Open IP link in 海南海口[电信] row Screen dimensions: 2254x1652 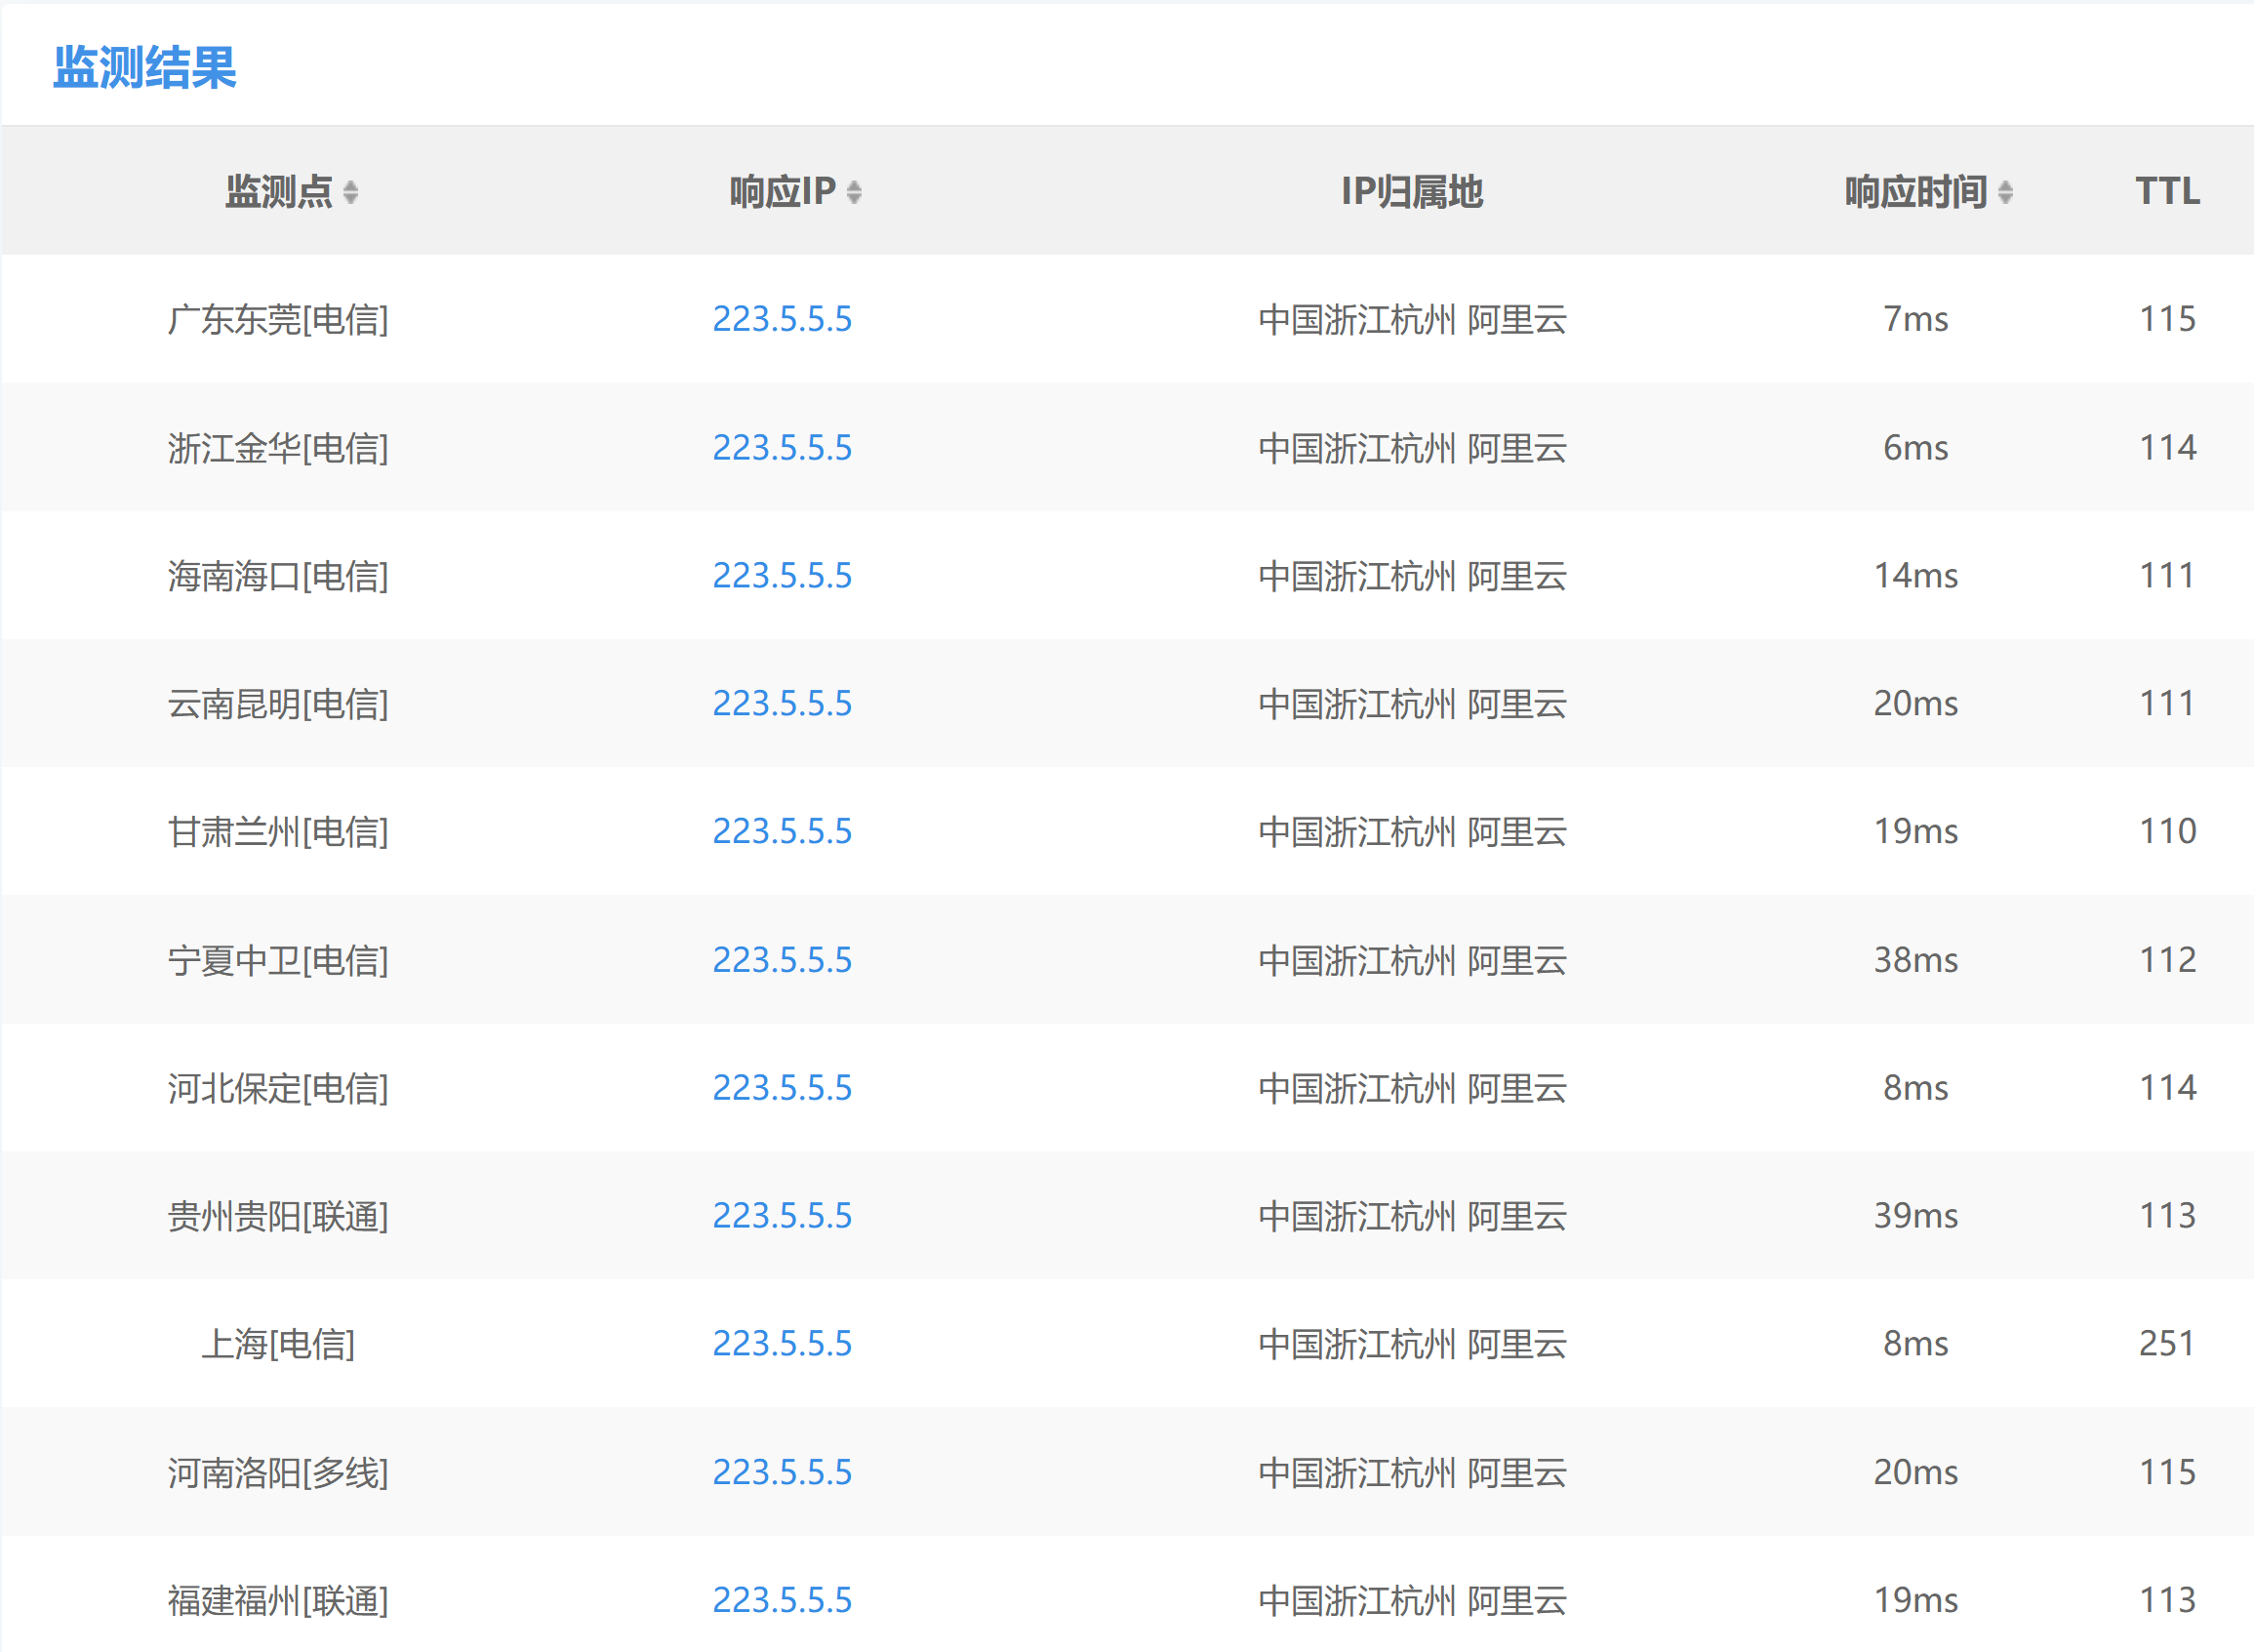pos(781,576)
